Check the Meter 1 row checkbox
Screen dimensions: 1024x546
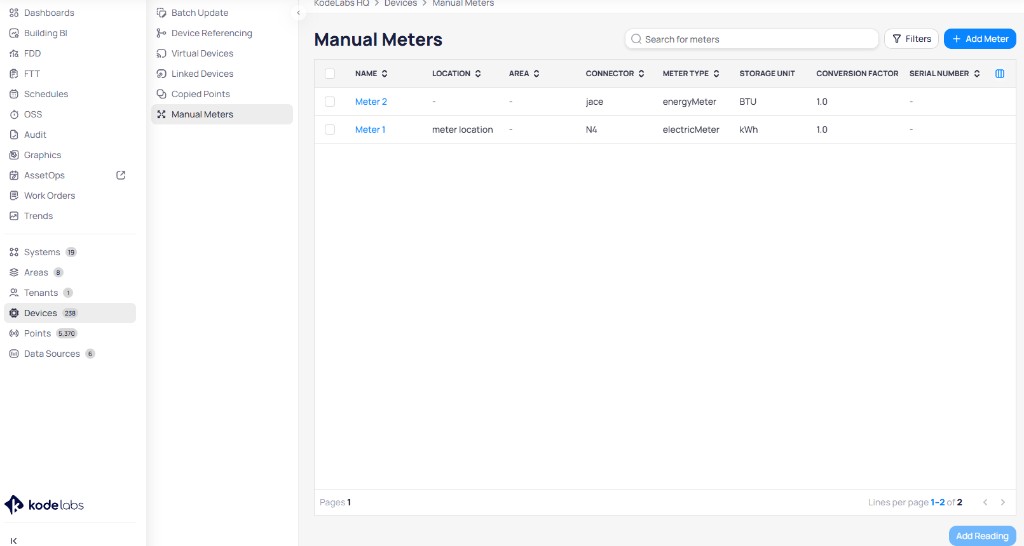(330, 130)
